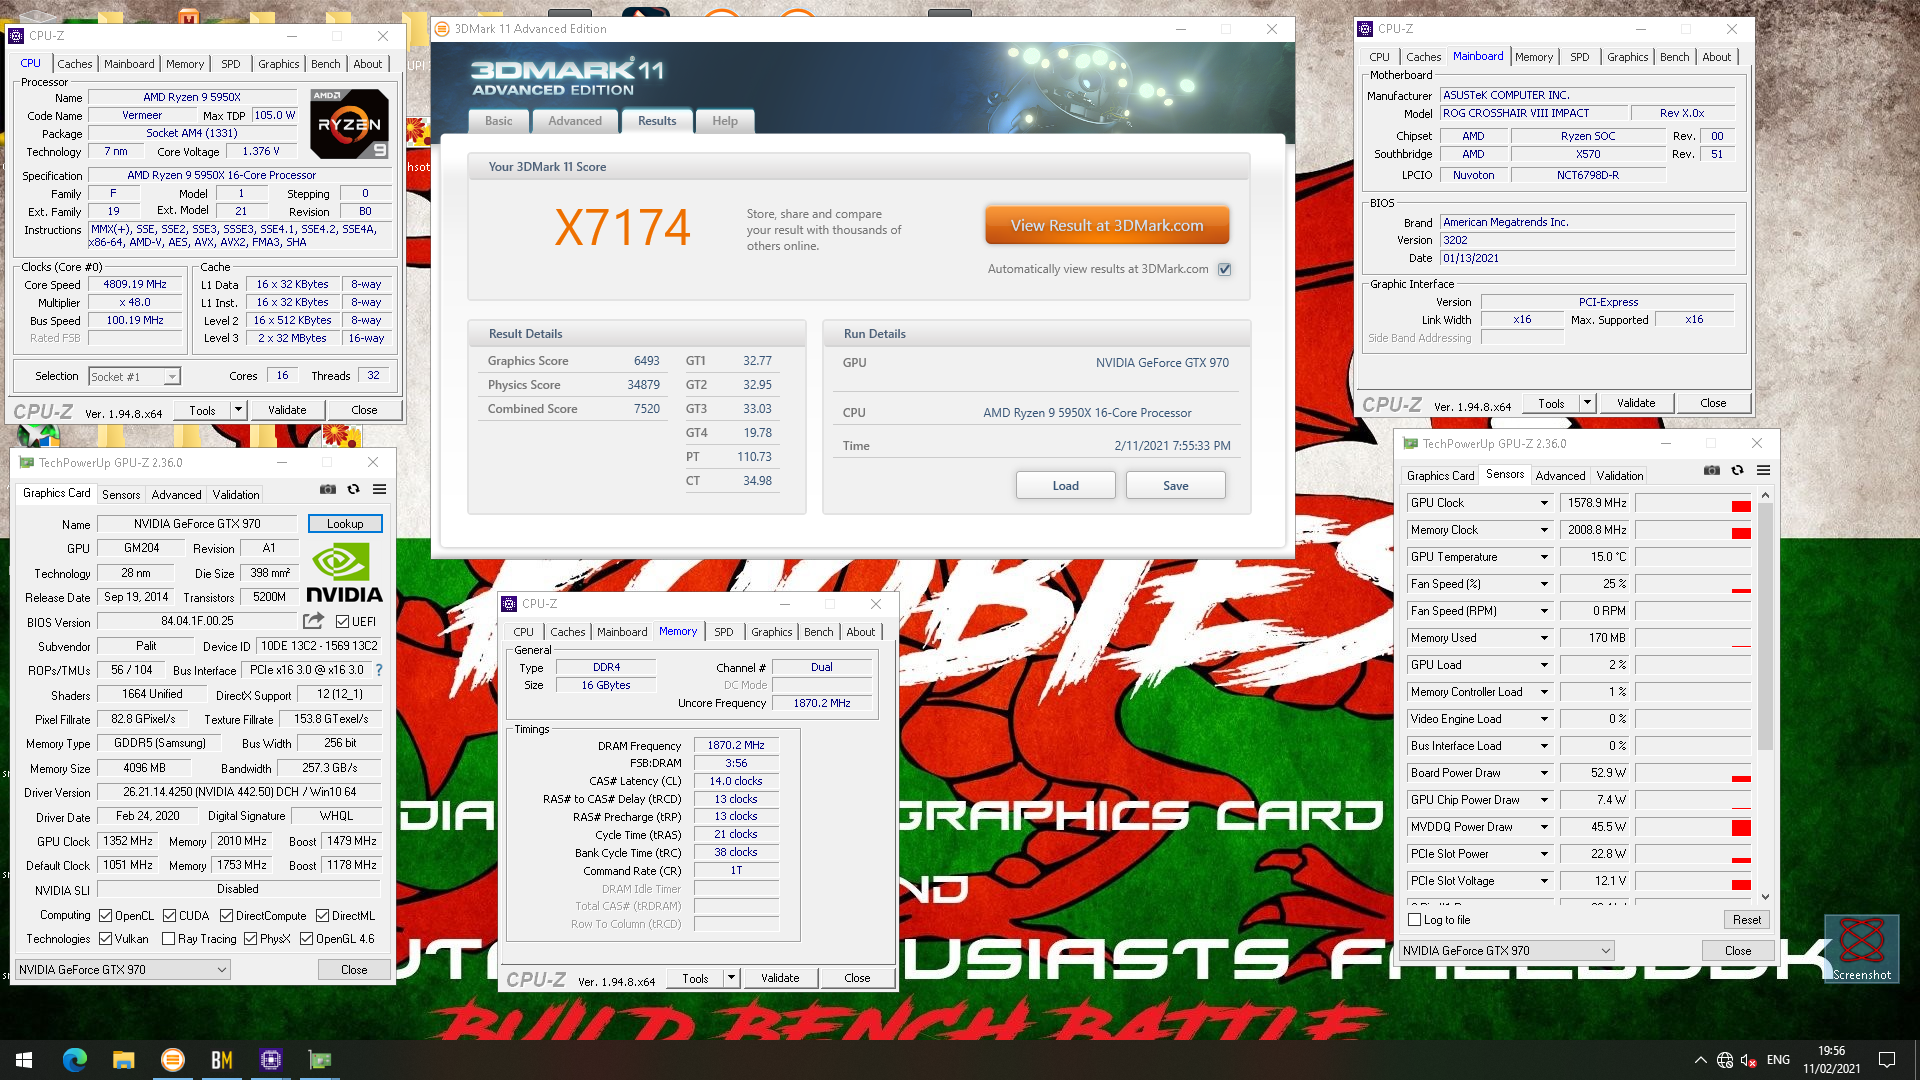1920x1080 pixels.
Task: Expand GPU Temperature sensor dropdown
Action: [1544, 557]
